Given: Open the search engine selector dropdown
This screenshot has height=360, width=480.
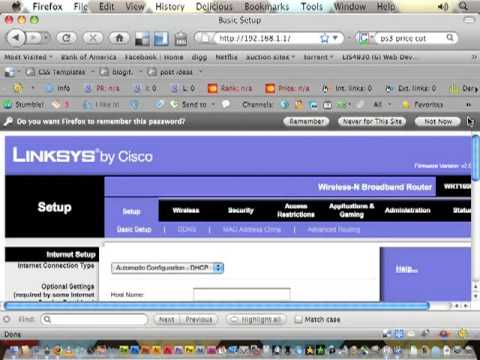Looking at the screenshot, I should click(x=365, y=38).
